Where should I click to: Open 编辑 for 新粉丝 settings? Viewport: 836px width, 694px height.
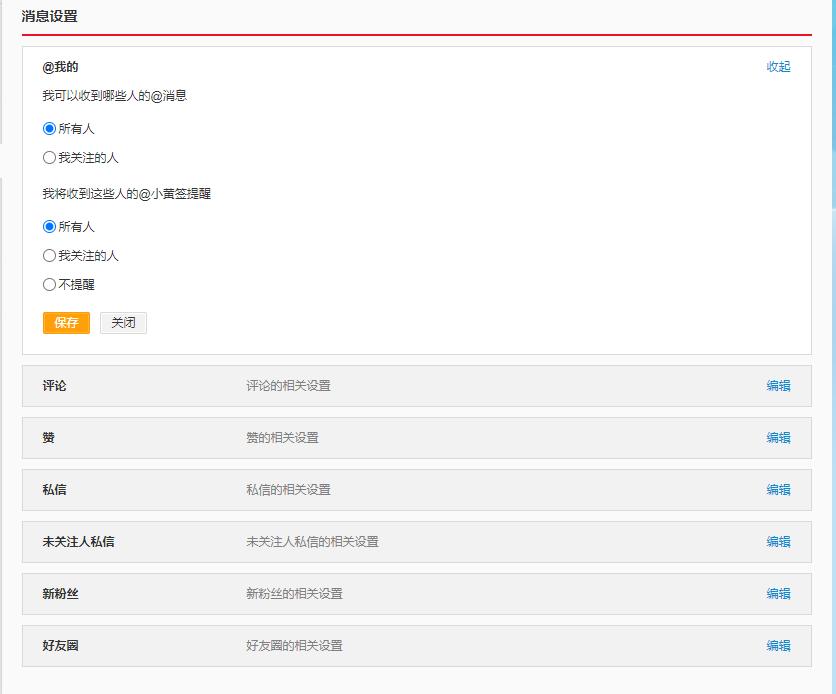coord(779,594)
